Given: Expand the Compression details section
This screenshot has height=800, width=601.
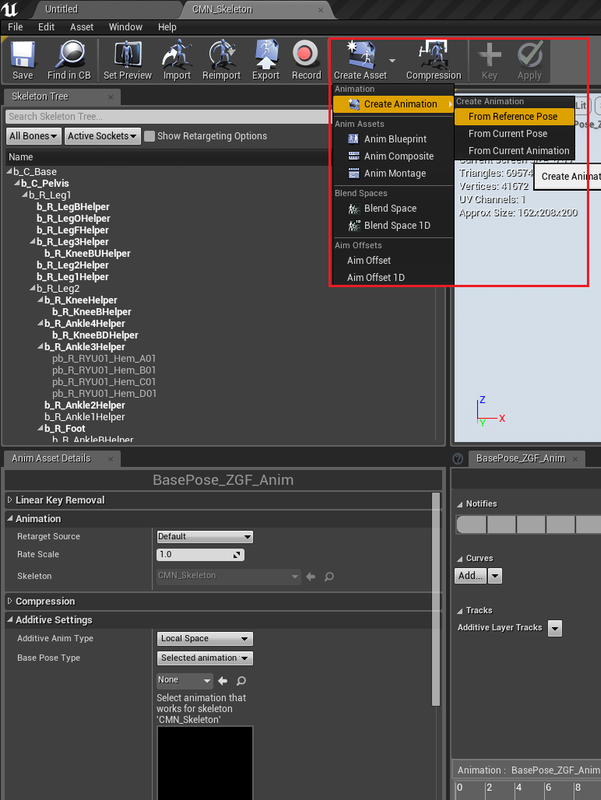Looking at the screenshot, I should tap(10, 601).
